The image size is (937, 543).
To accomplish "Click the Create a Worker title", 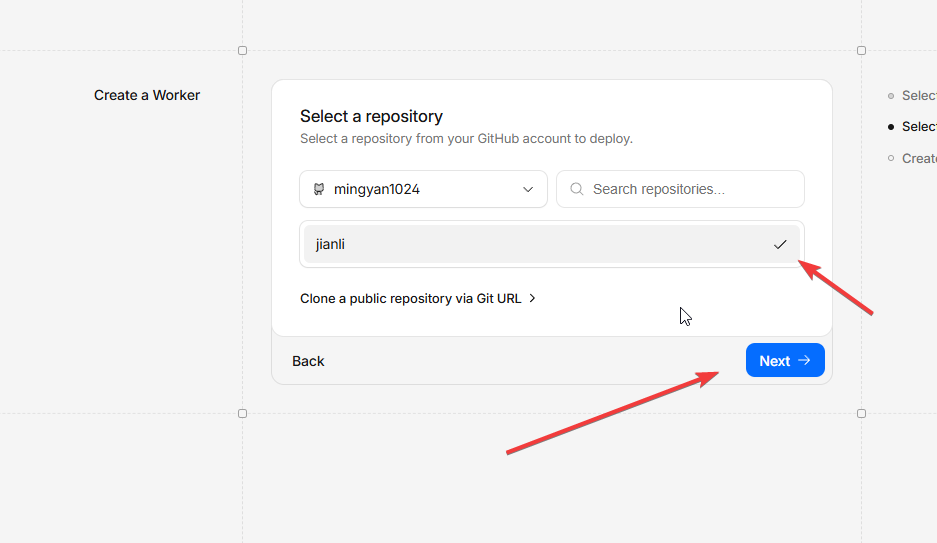I will (147, 95).
